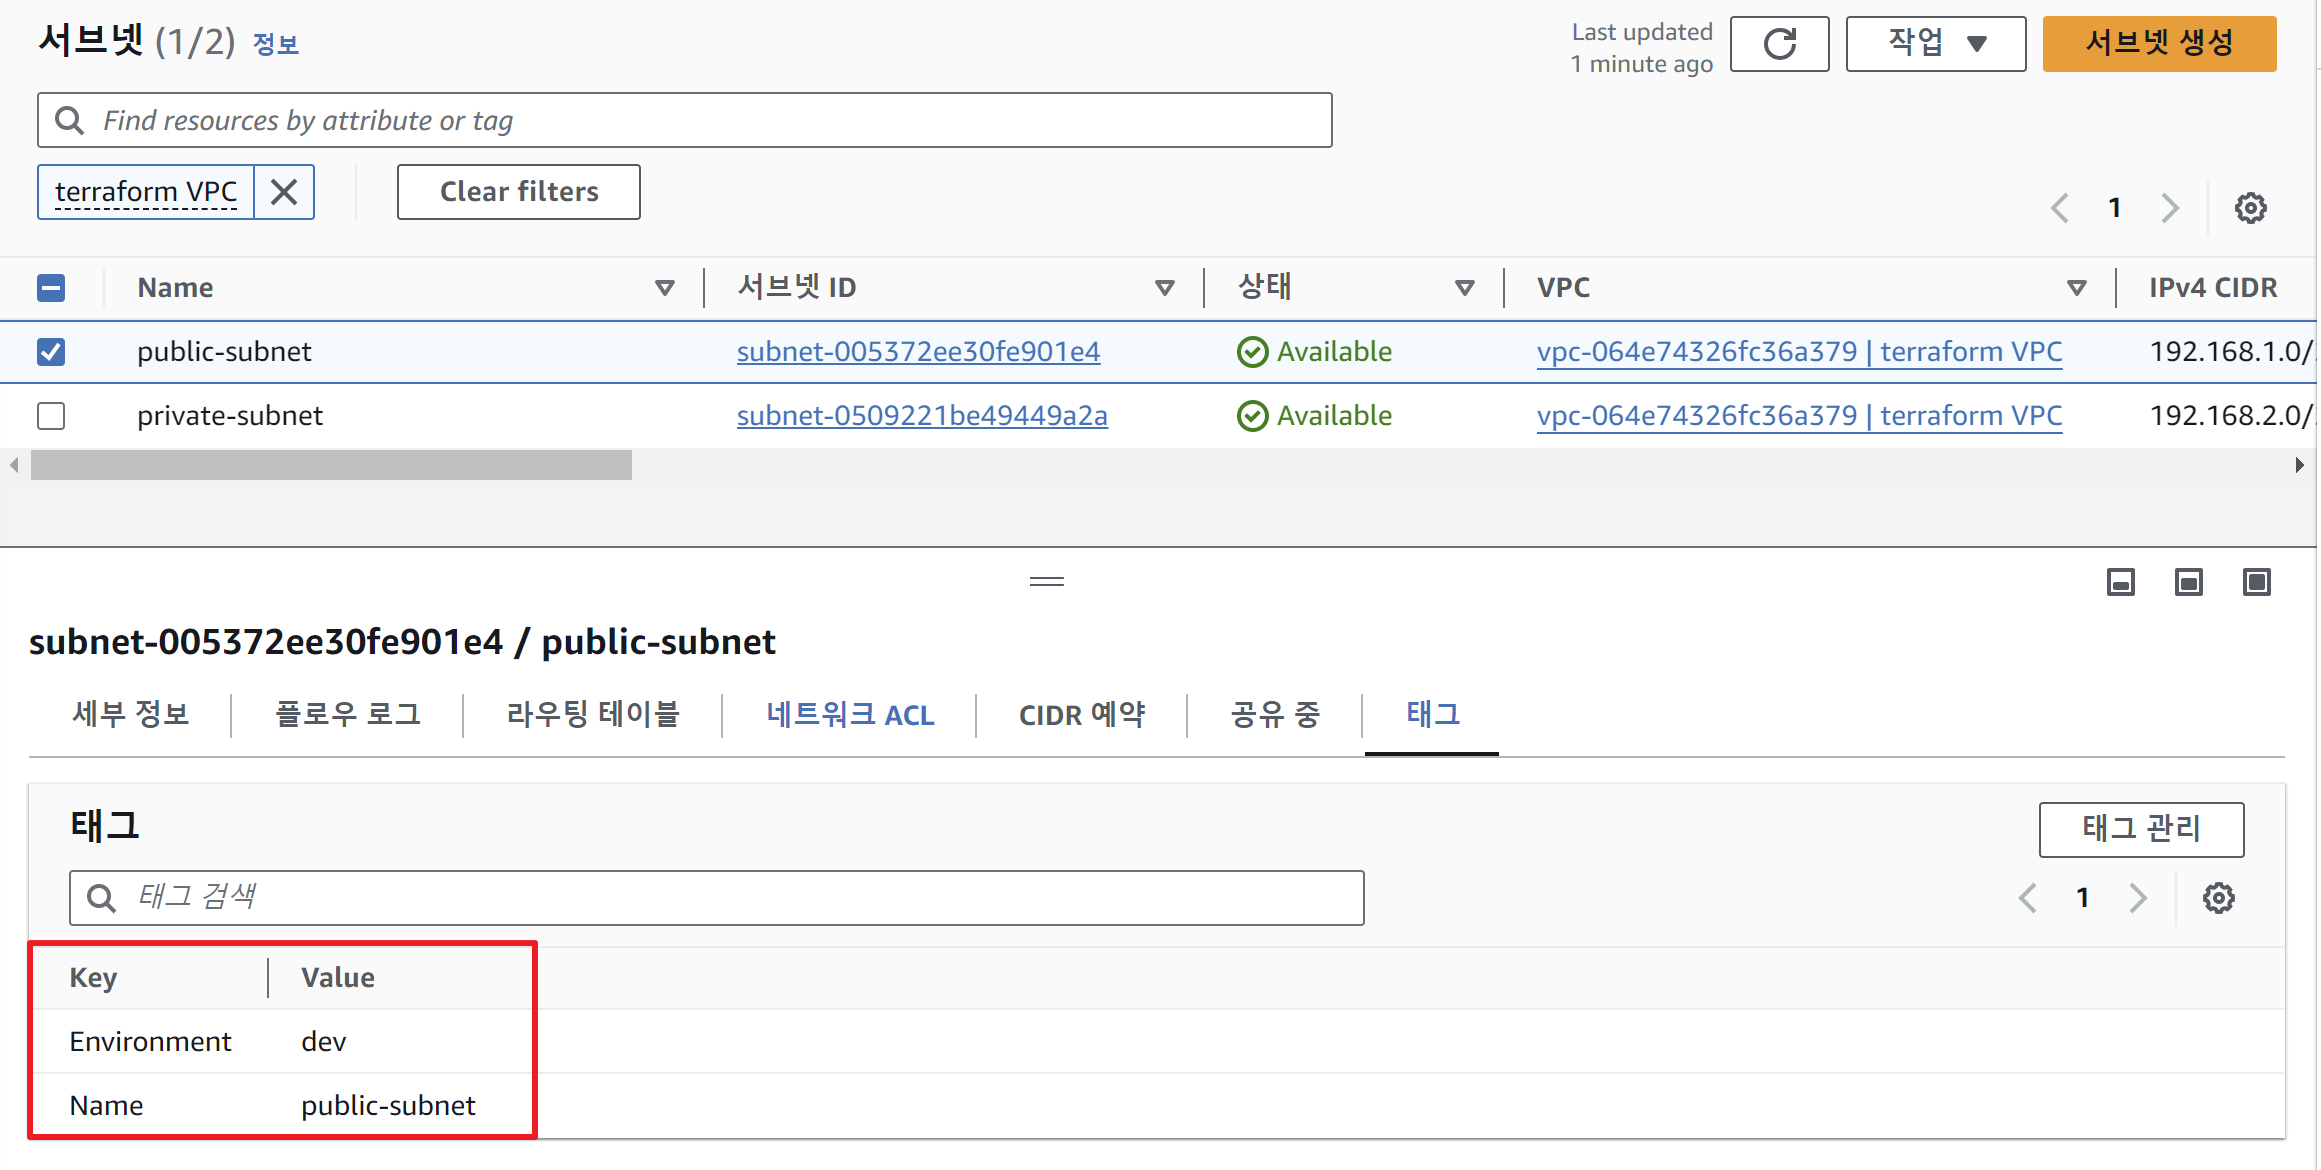Click the refresh subnets icon button
The width and height of the screenshot is (2321, 1170).
[x=1779, y=44]
